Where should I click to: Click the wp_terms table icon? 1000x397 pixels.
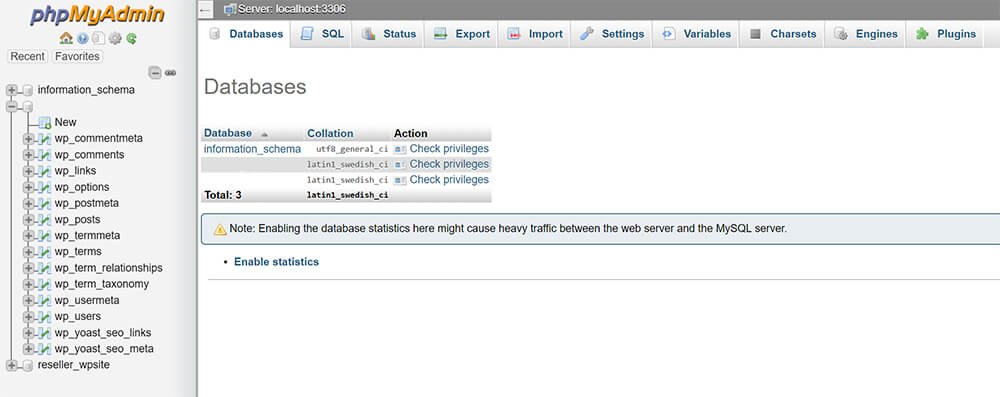coord(44,251)
